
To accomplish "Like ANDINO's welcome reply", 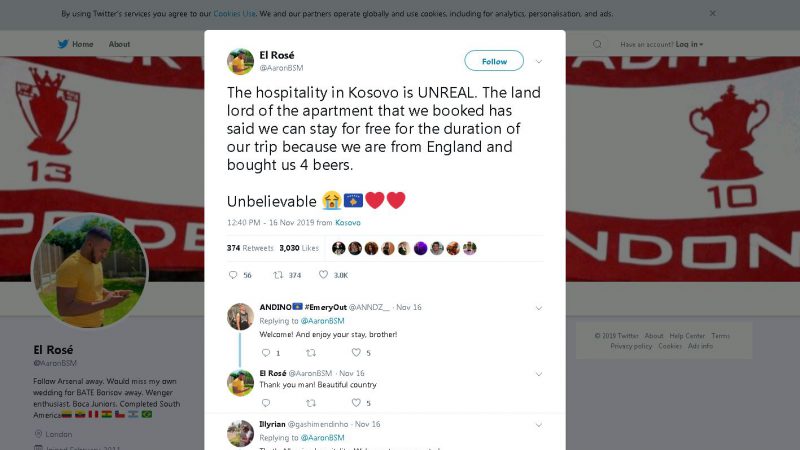I will pos(356,353).
